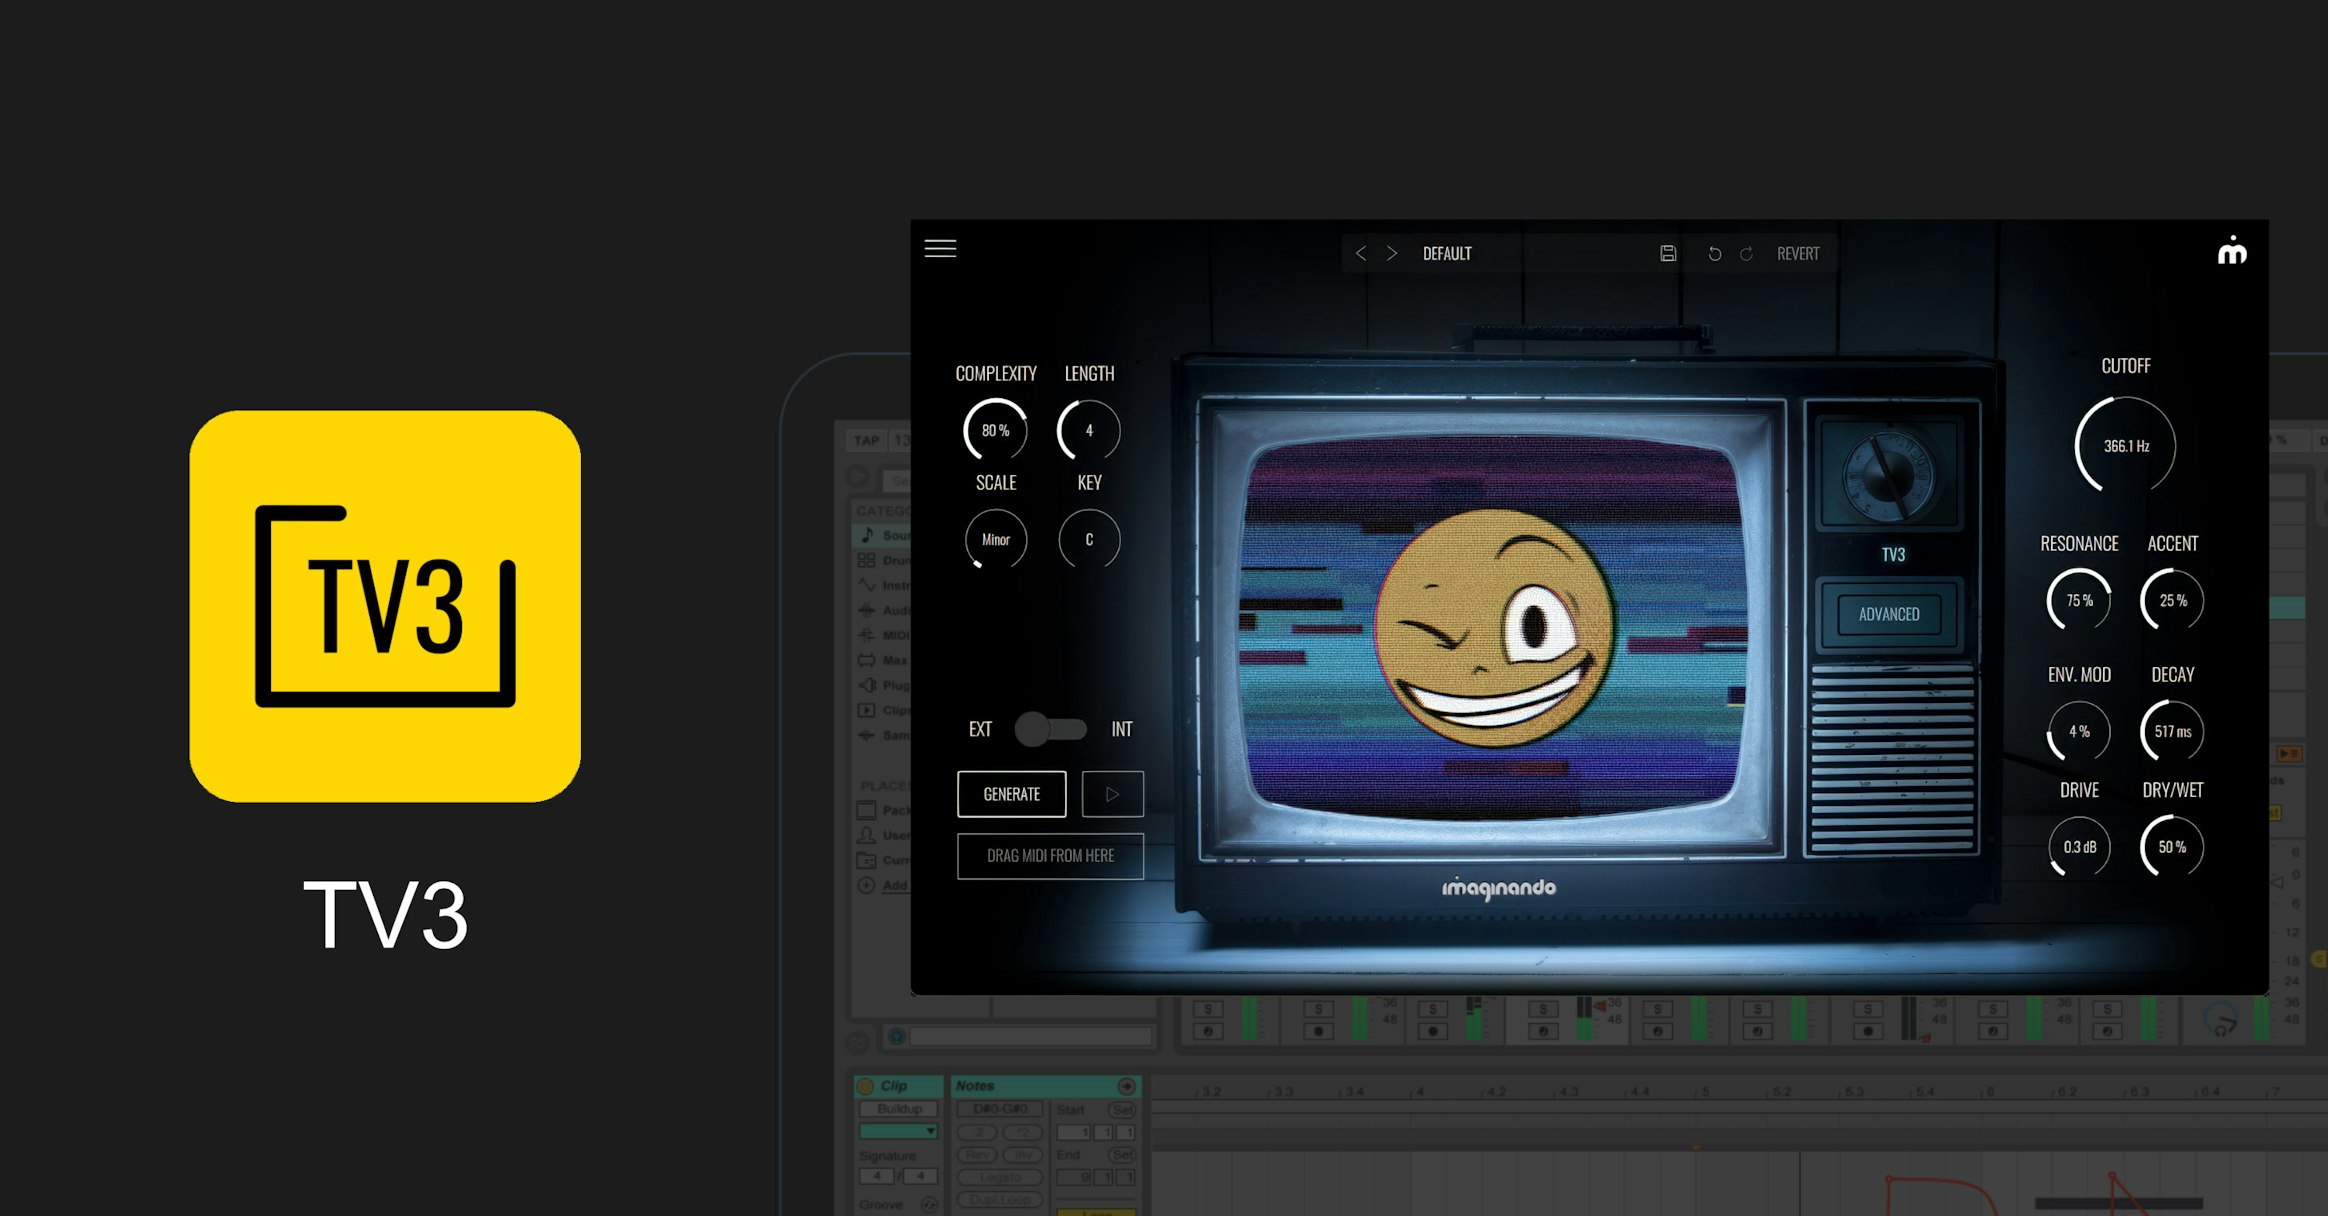Open the Scale selector showing Minor

995,540
